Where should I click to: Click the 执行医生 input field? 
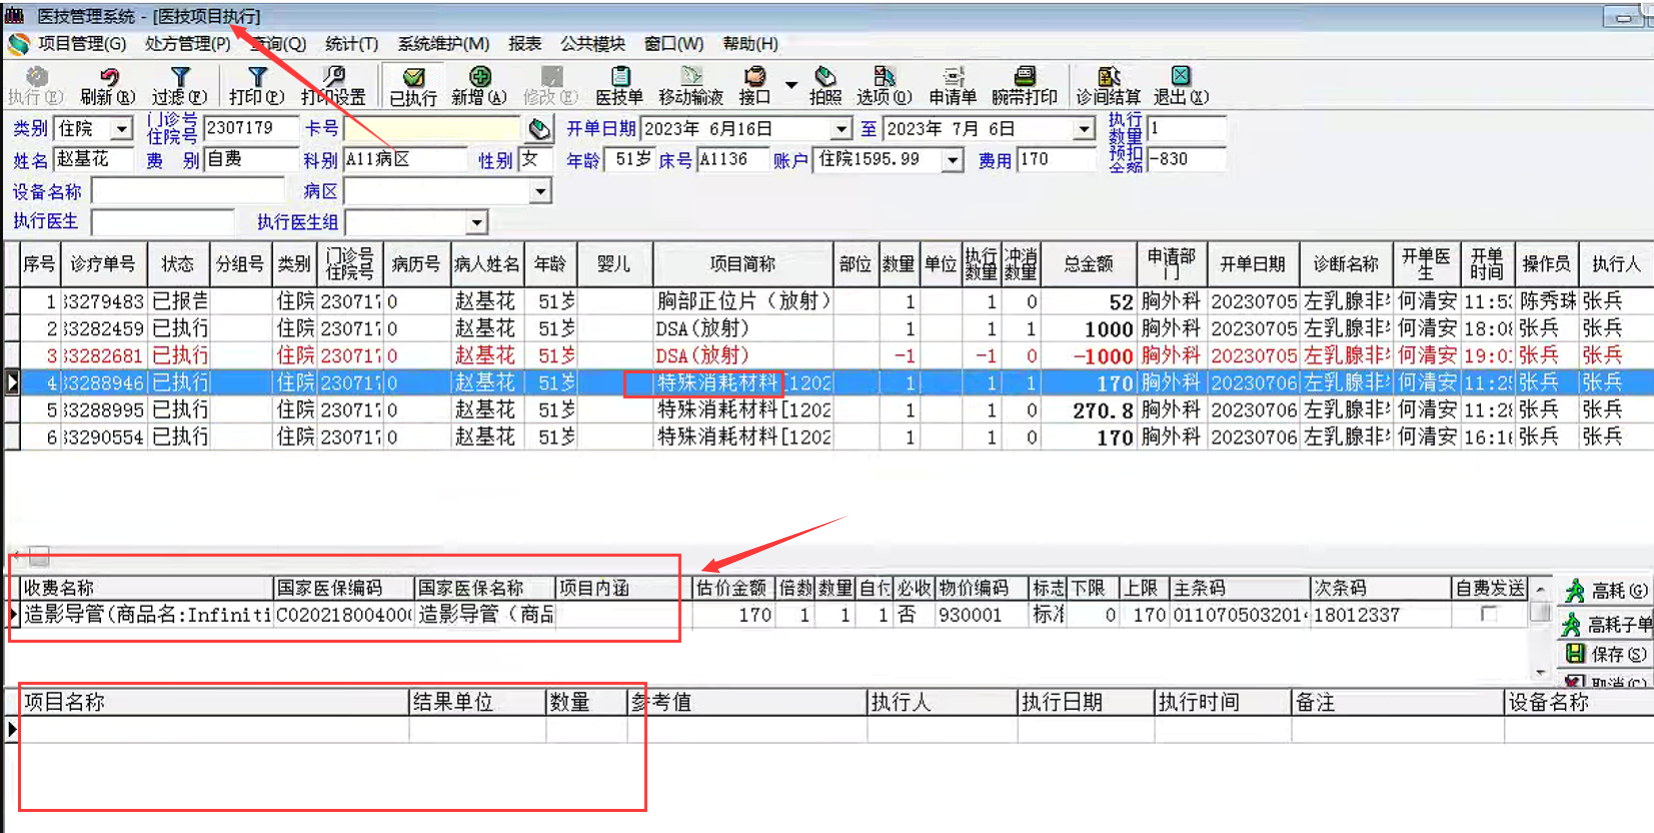pyautogui.click(x=163, y=222)
